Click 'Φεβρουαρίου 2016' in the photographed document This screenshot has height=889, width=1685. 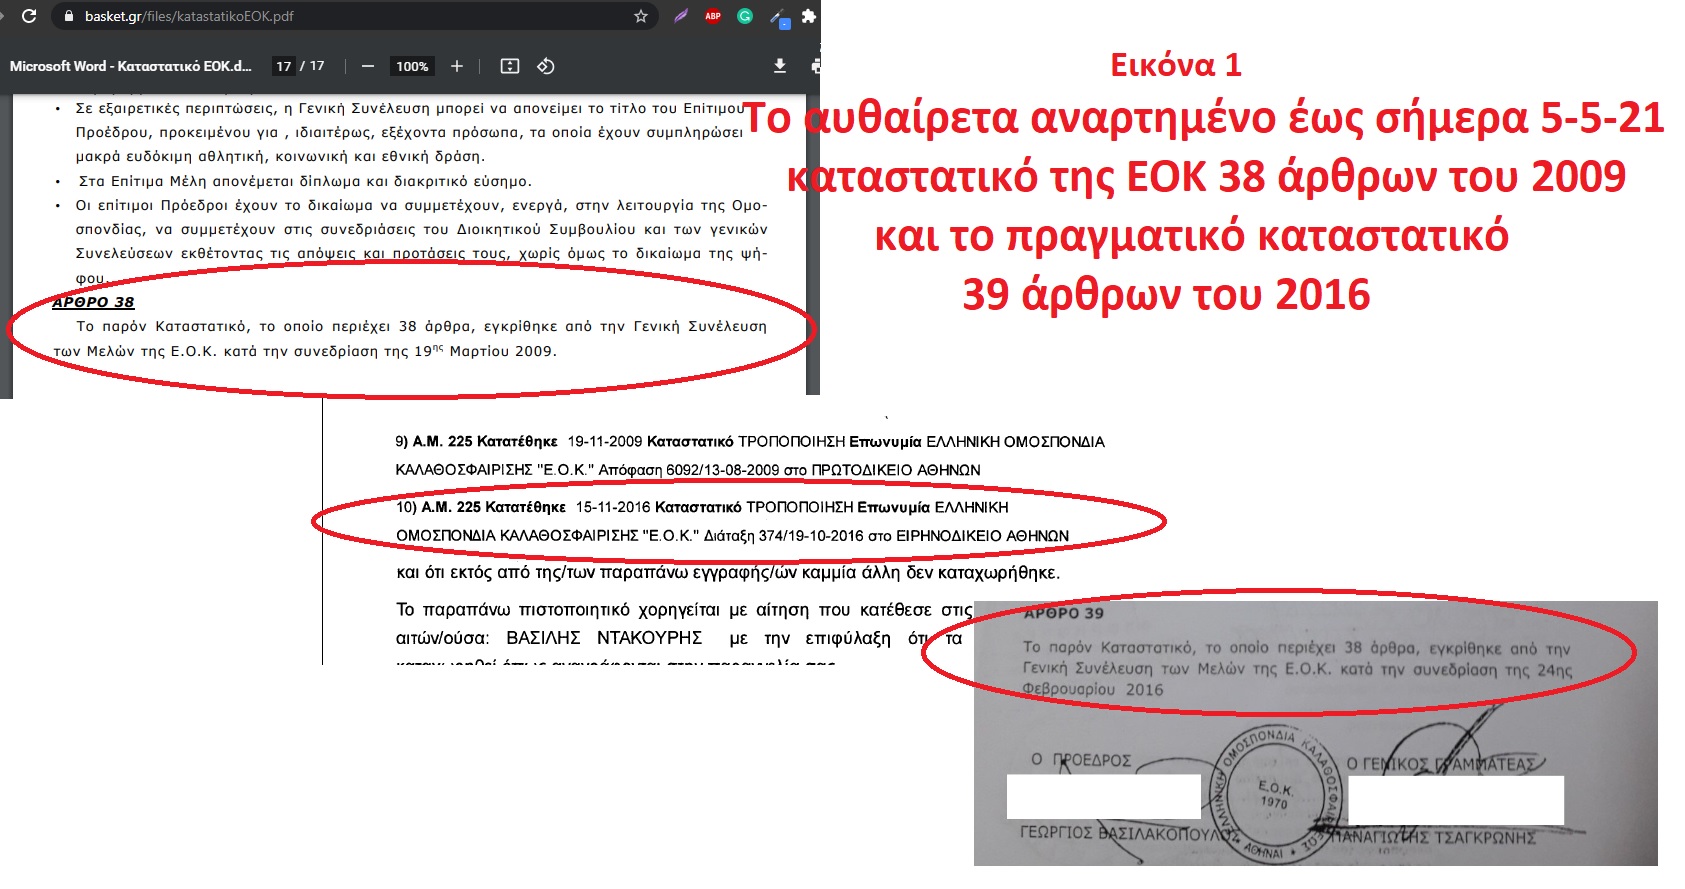pos(1093,689)
